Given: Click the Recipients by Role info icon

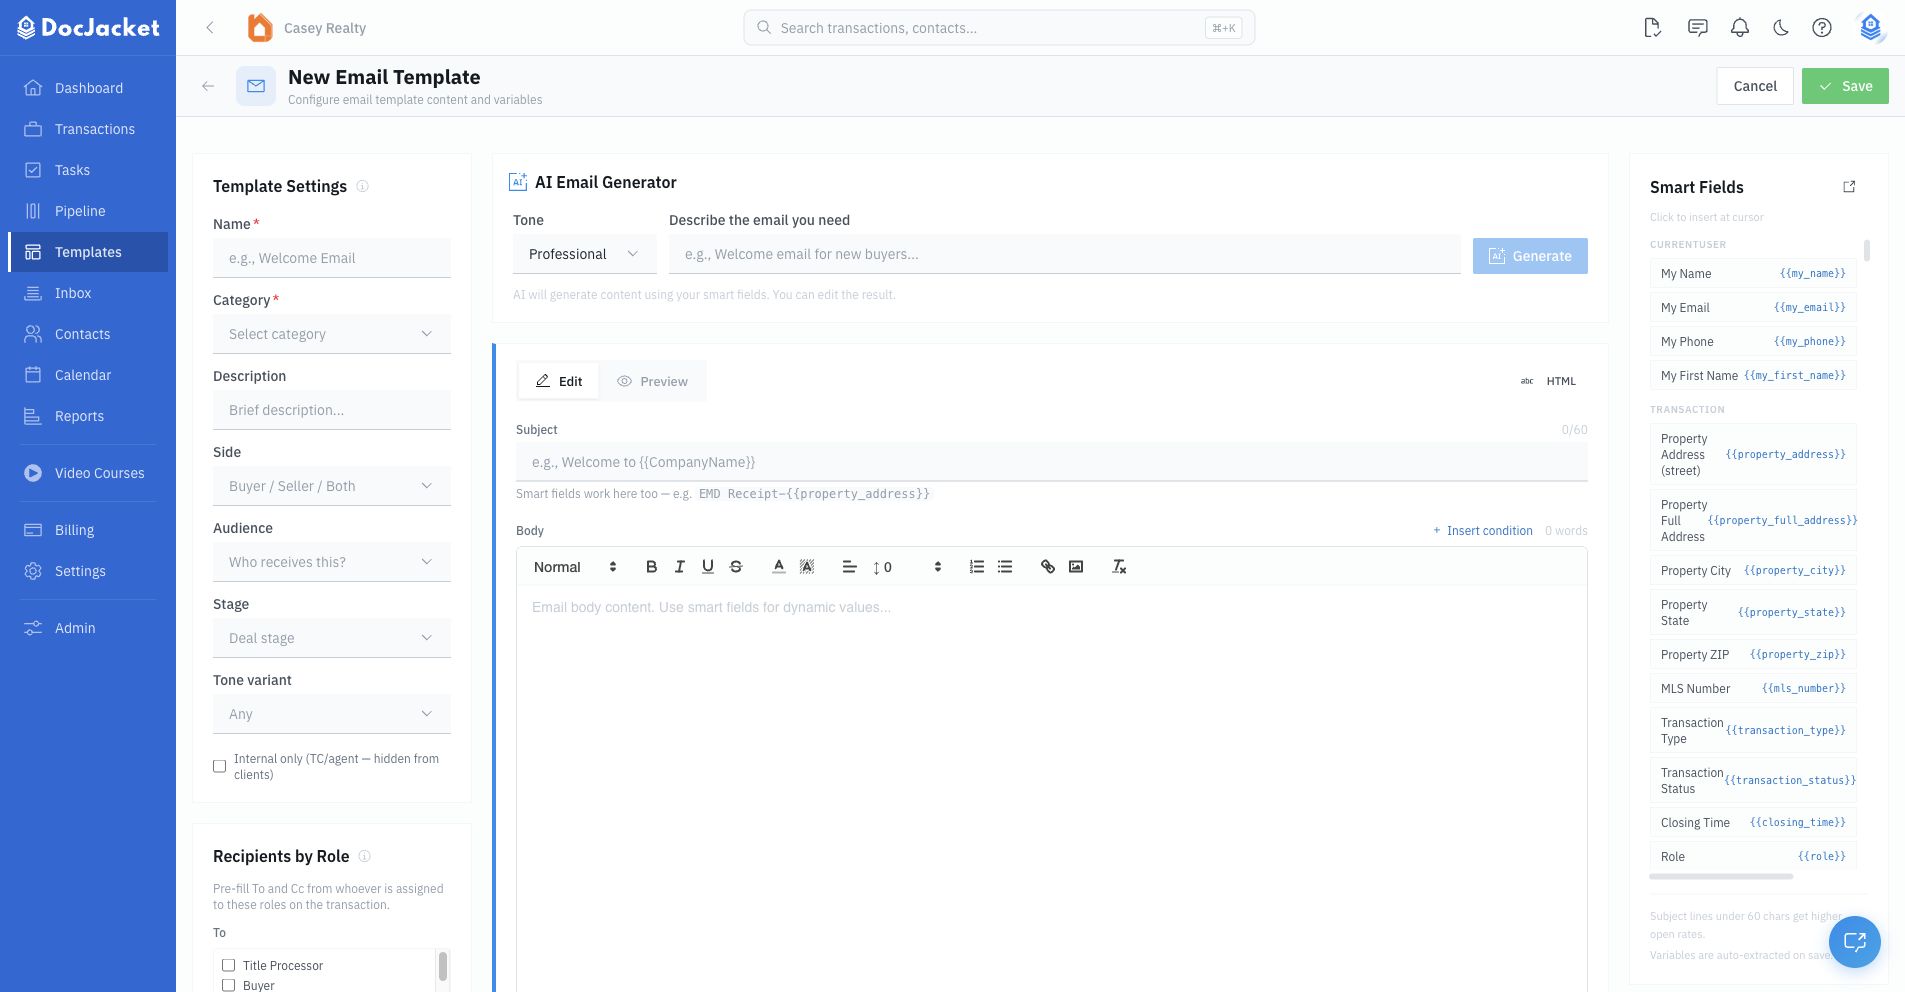Looking at the screenshot, I should (364, 856).
